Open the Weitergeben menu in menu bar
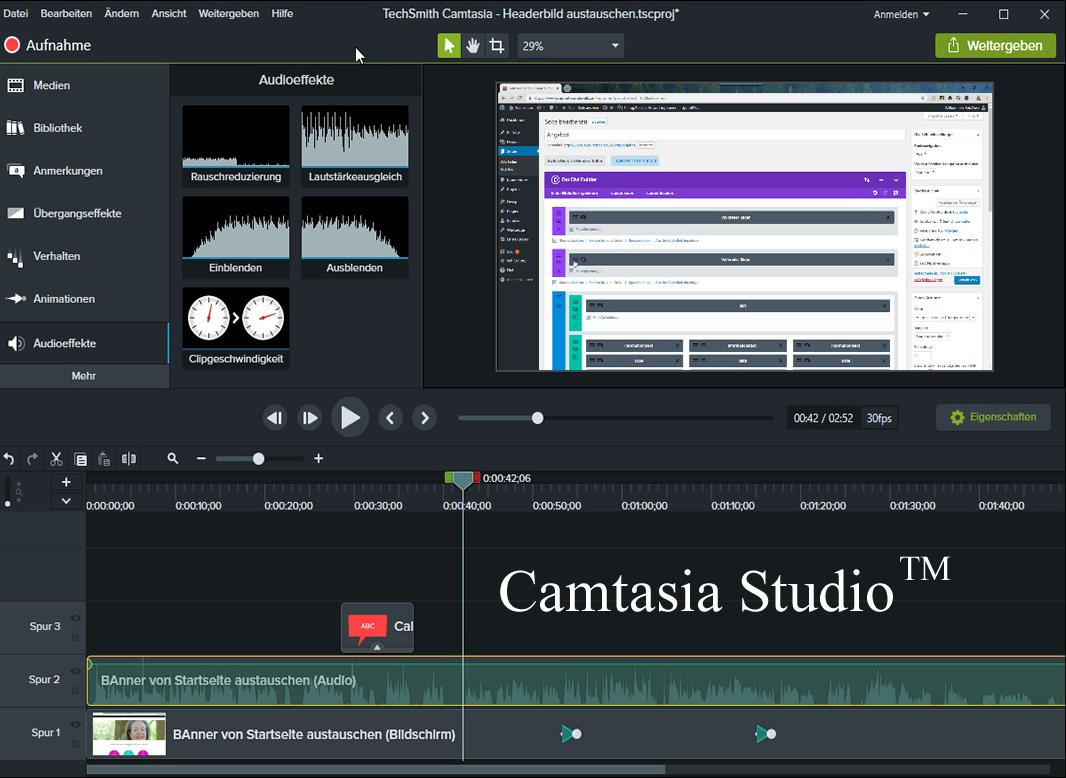This screenshot has height=778, width=1066. pos(228,14)
